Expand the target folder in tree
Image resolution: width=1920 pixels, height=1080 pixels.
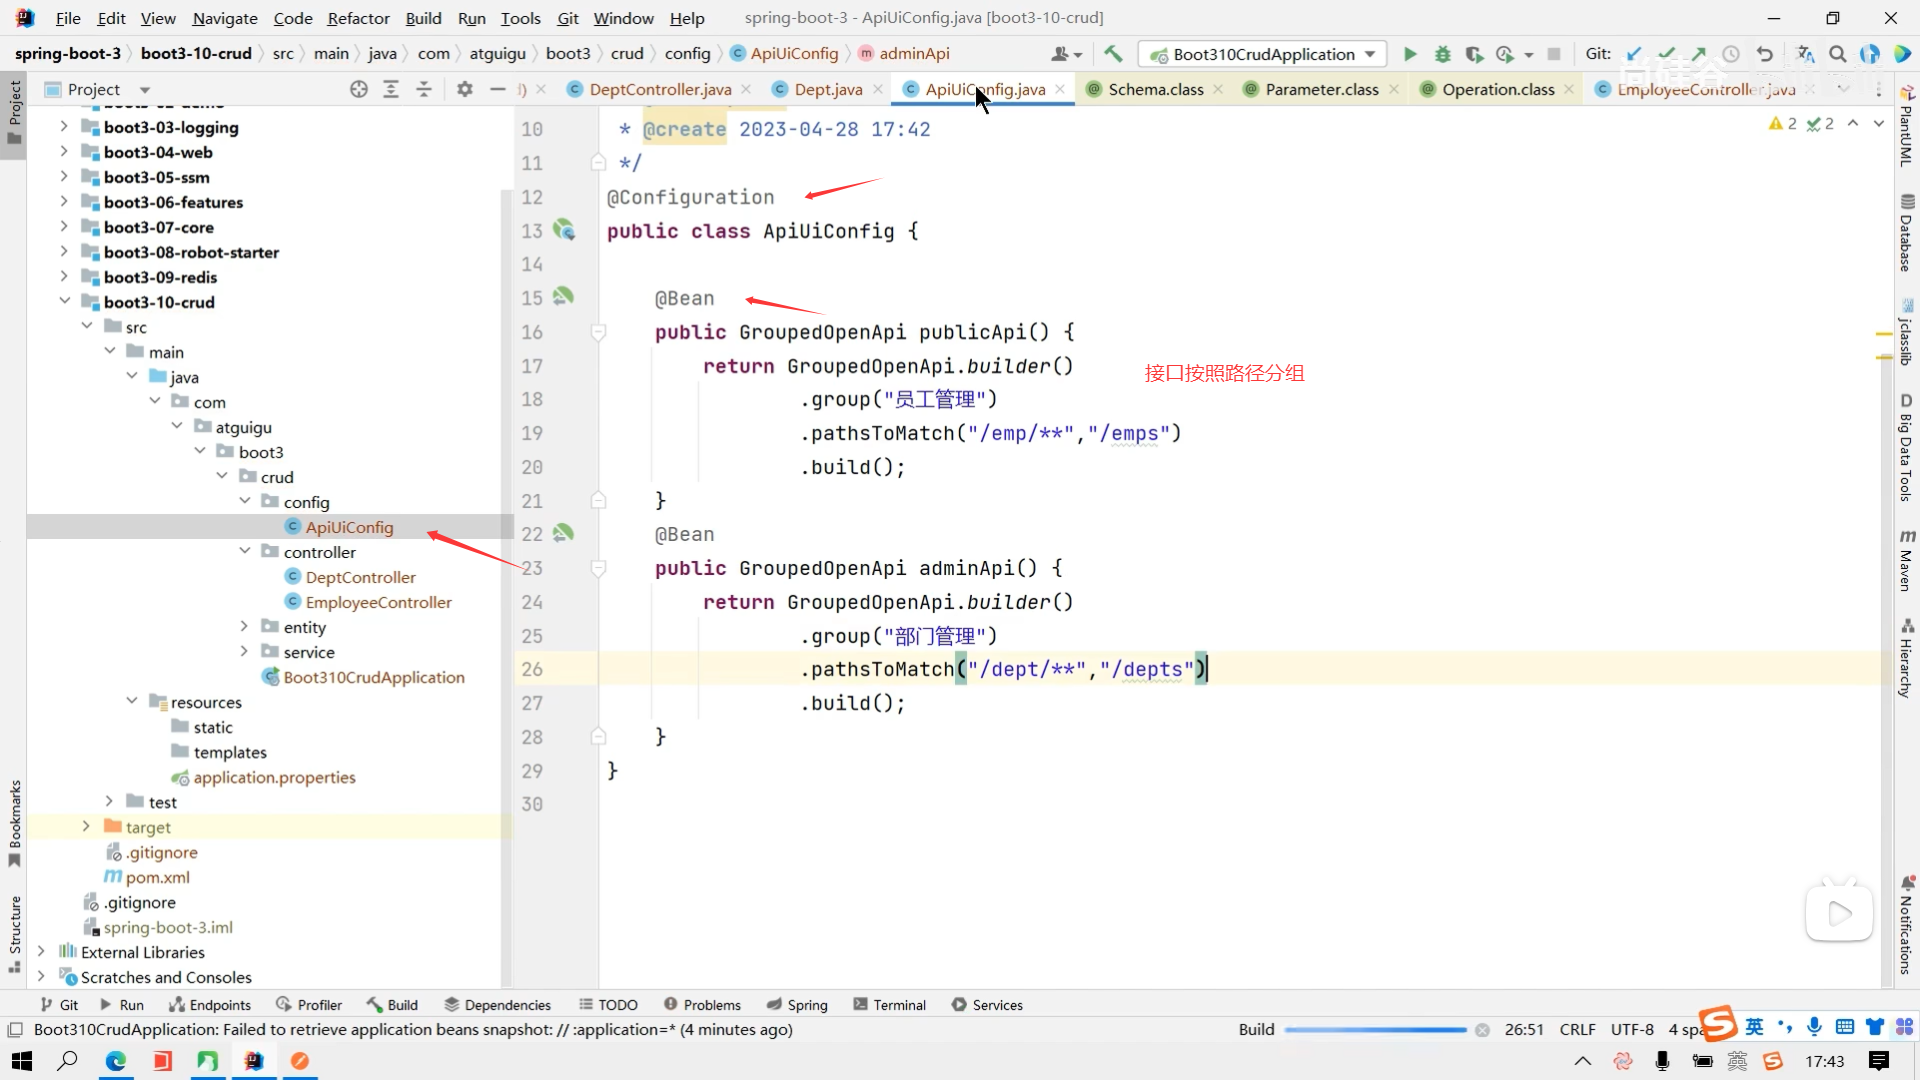86,827
